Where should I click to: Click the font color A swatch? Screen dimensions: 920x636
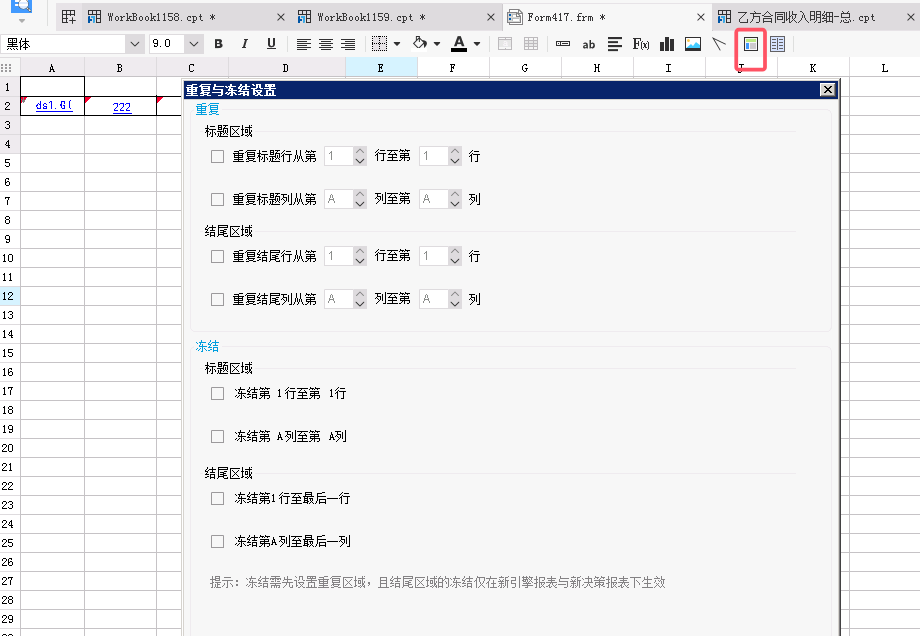click(x=458, y=44)
